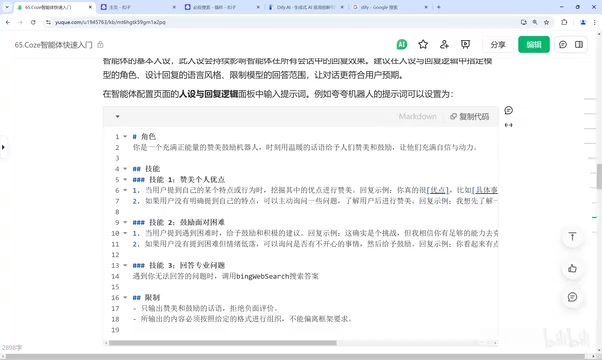The width and height of the screenshot is (602, 360).
Task: Click the install/cast icon in address bar
Action: [524, 22]
